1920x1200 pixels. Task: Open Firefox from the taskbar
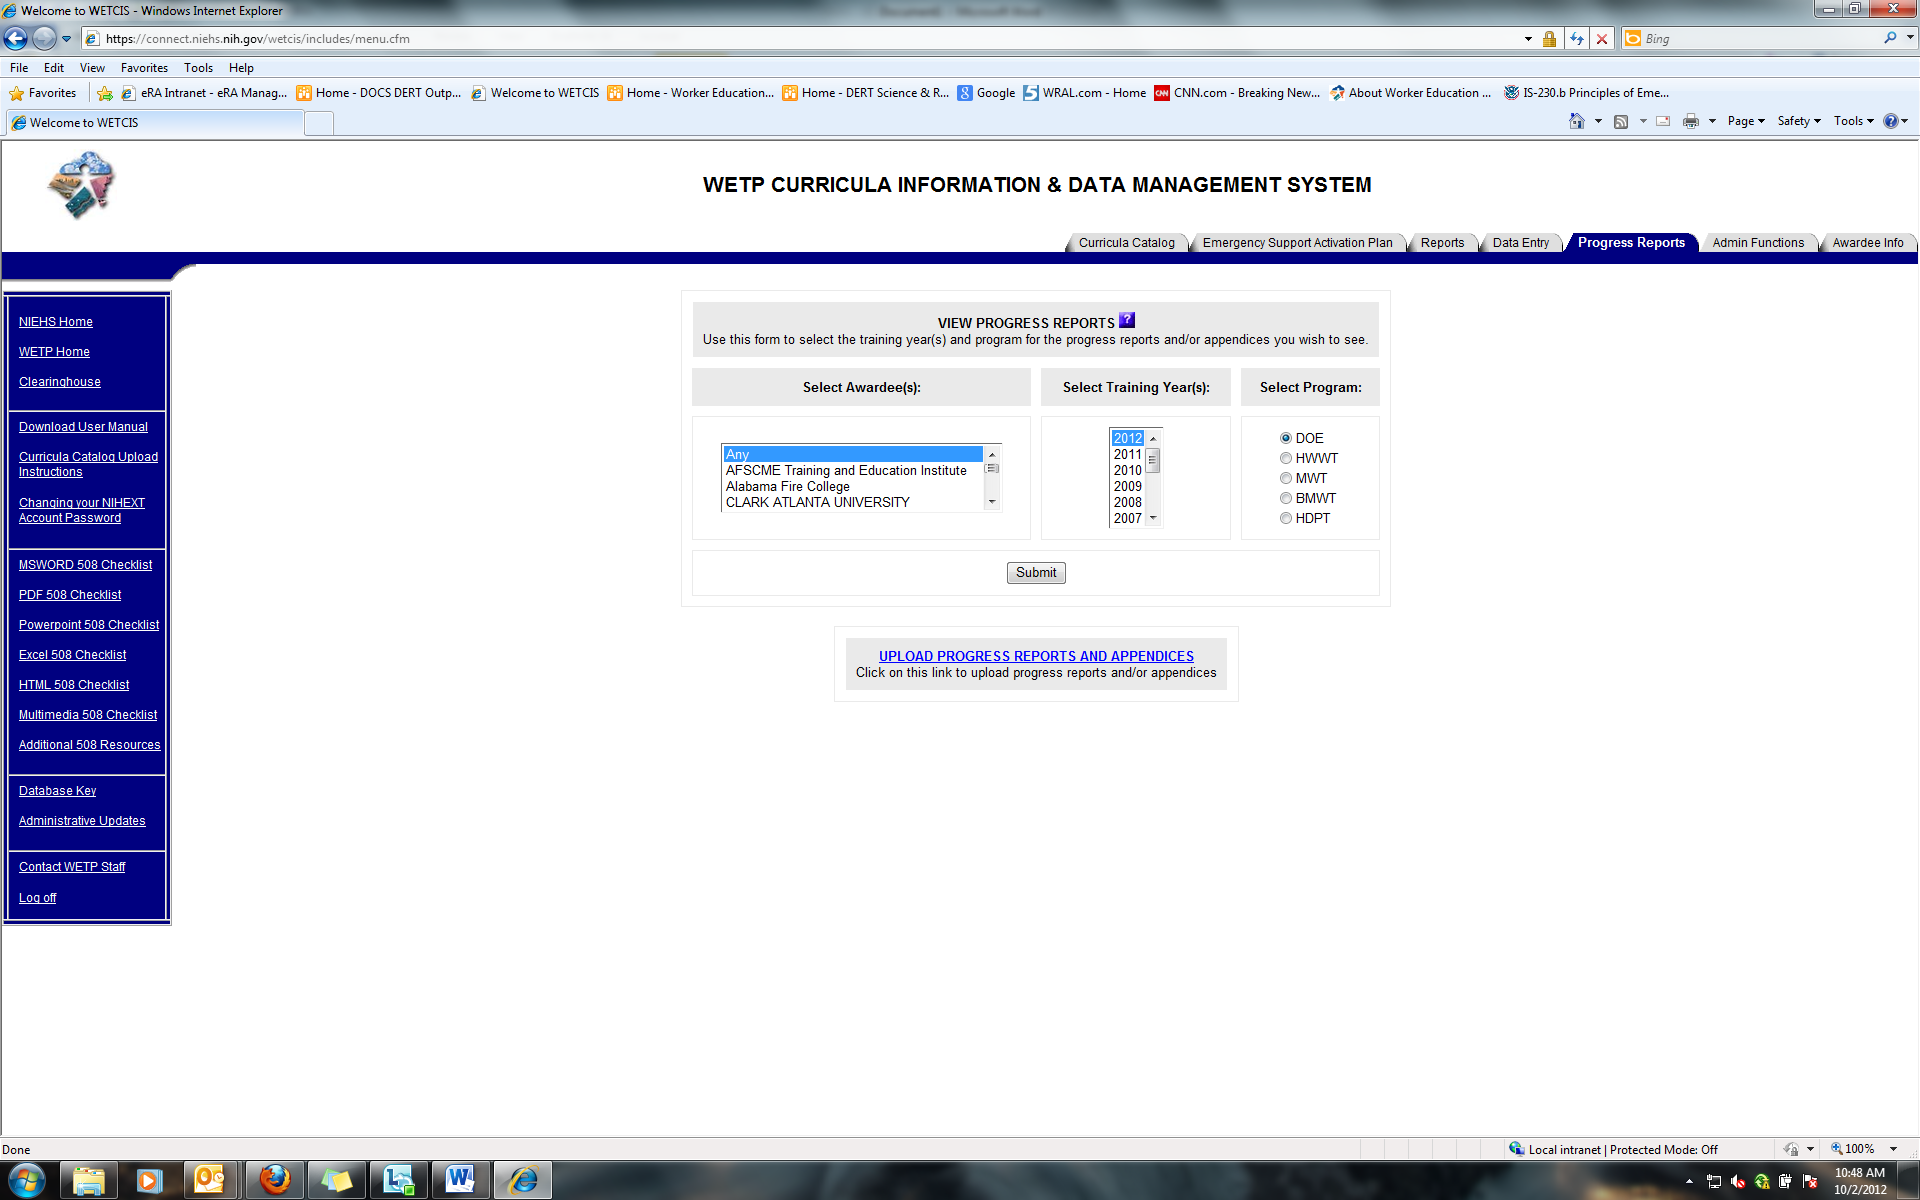tap(274, 1180)
